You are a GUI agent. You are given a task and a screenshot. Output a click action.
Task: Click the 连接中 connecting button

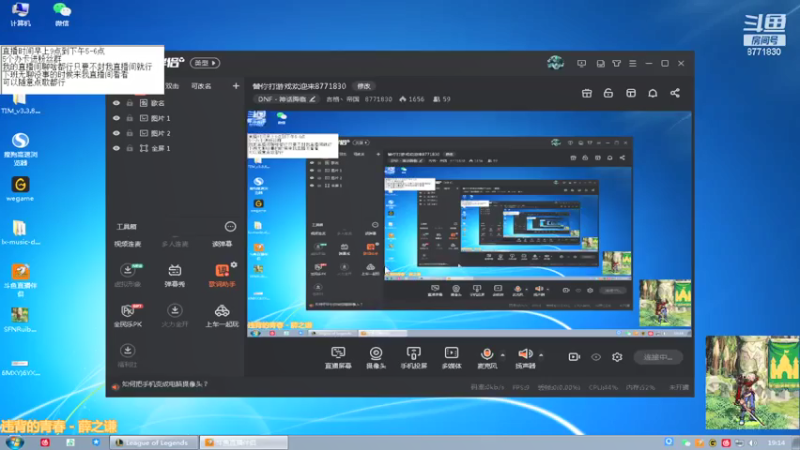(658, 357)
